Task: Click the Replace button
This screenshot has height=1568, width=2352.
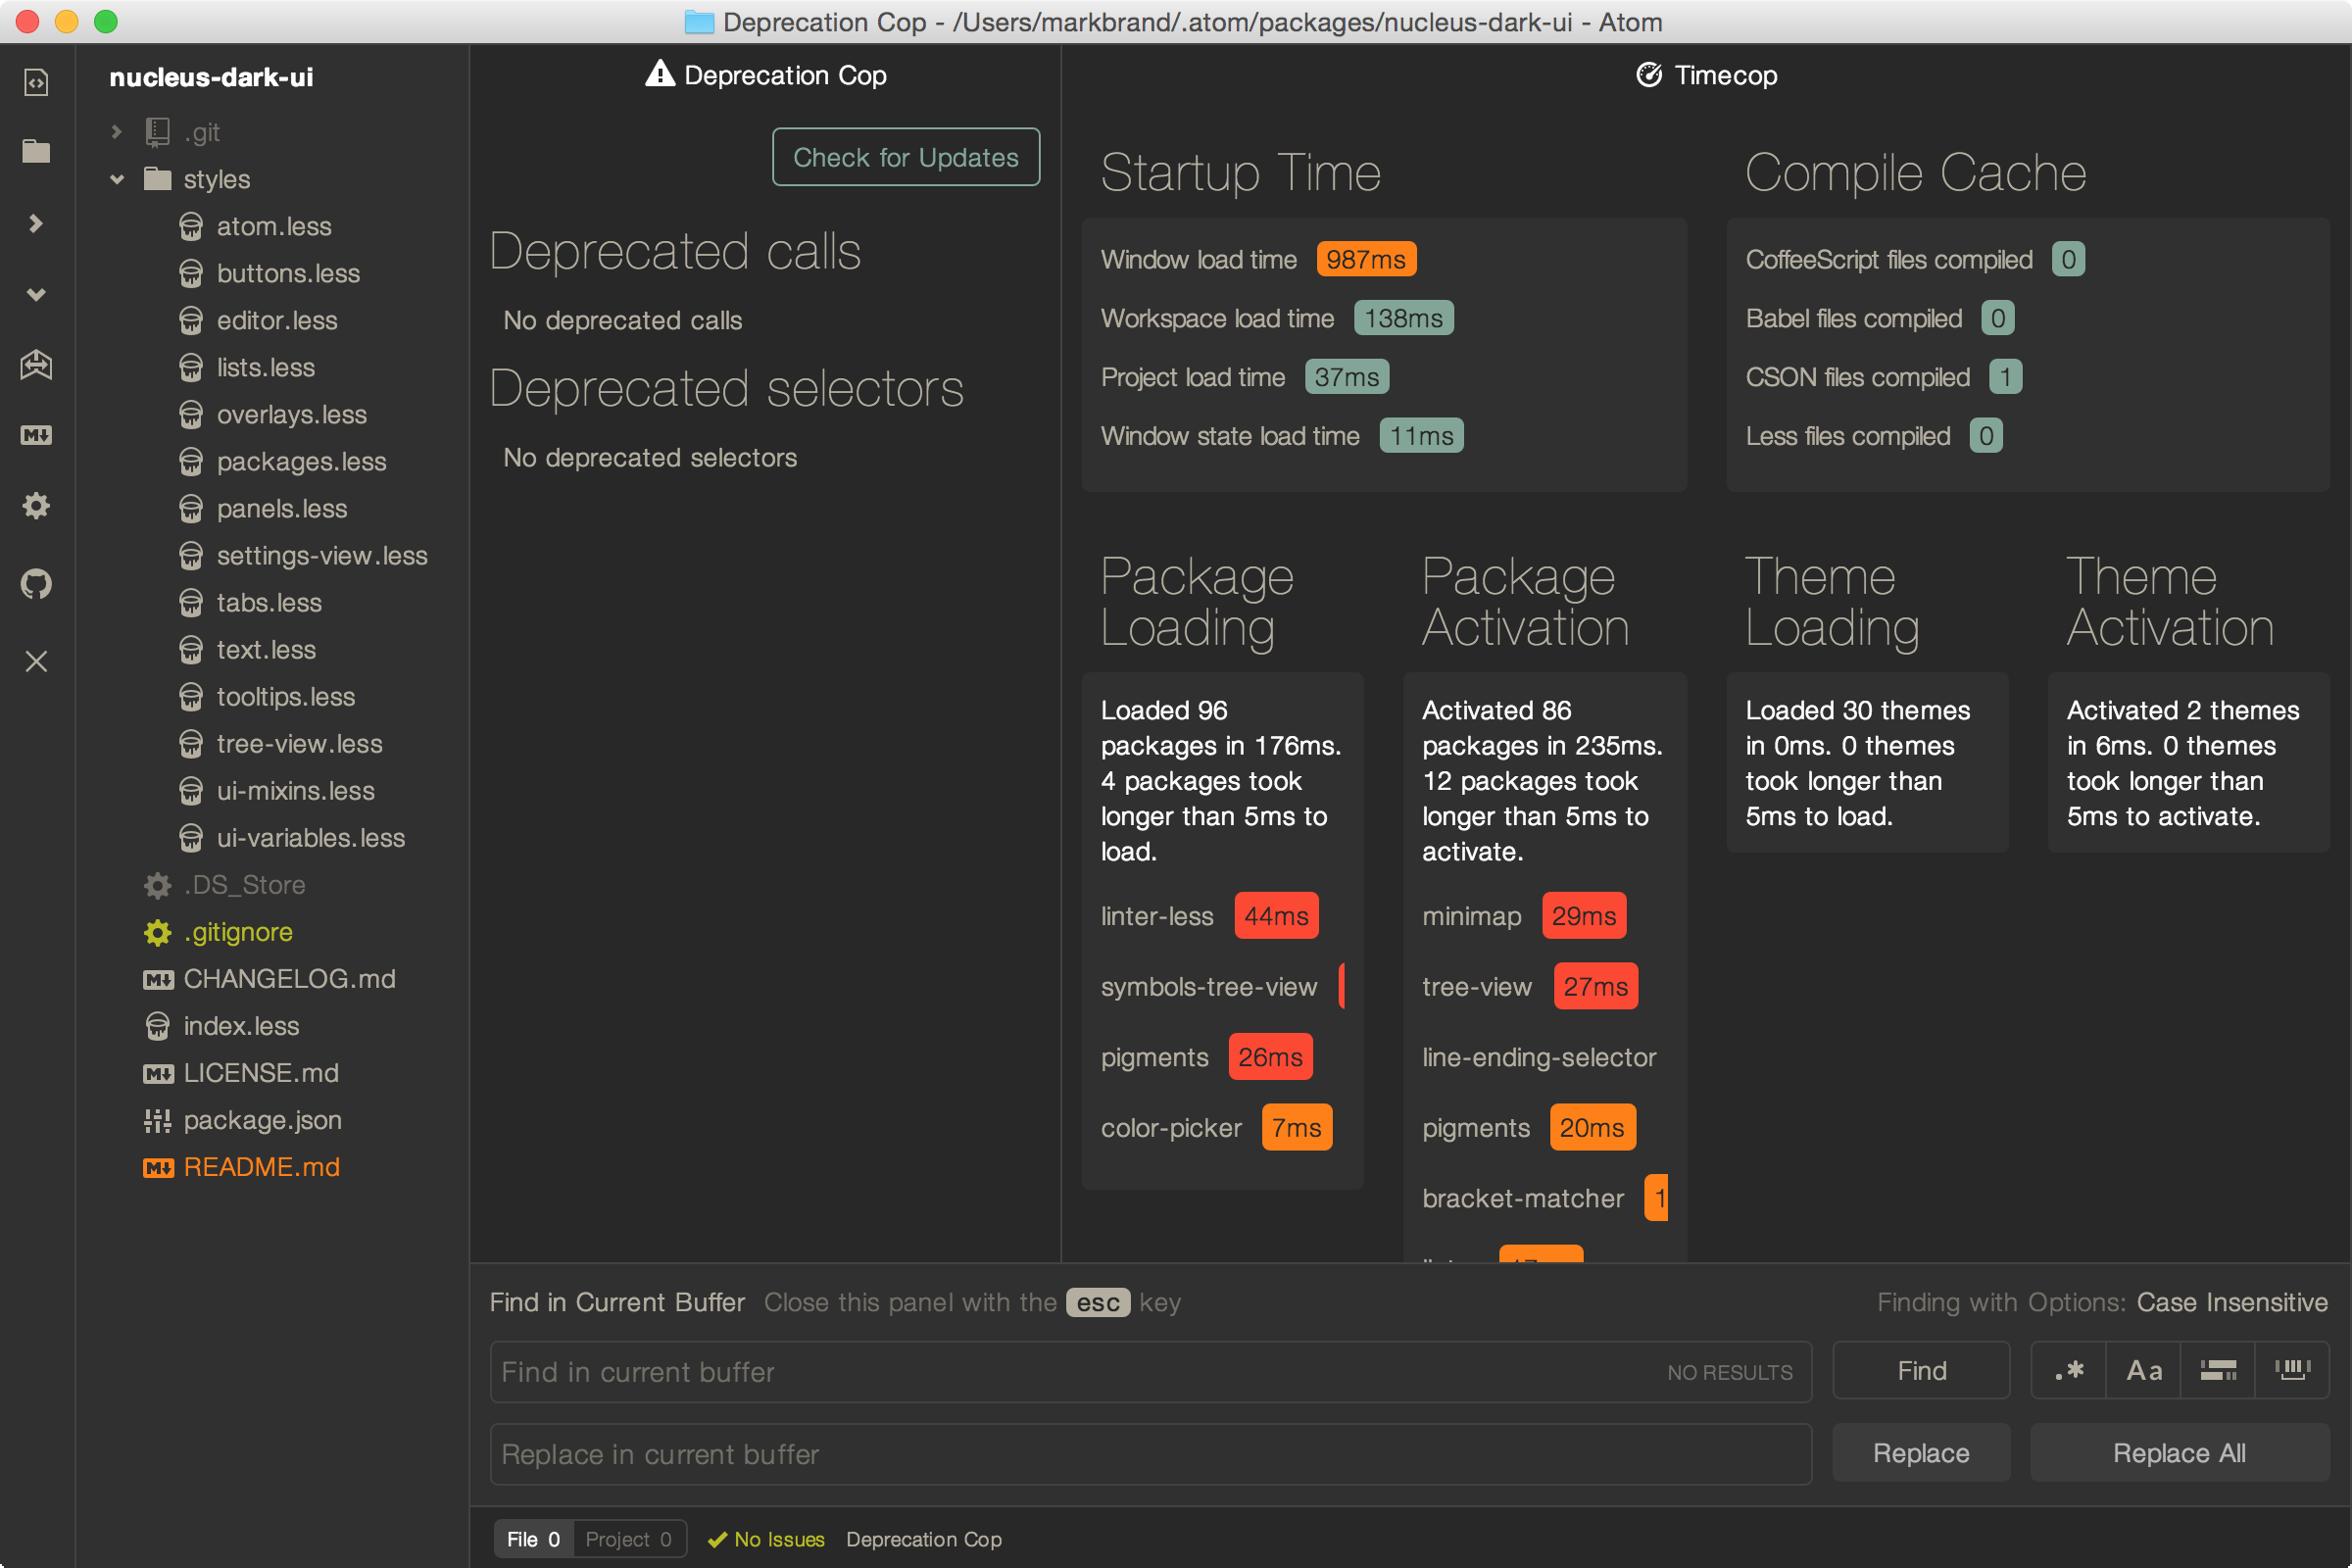Action: tap(1921, 1453)
